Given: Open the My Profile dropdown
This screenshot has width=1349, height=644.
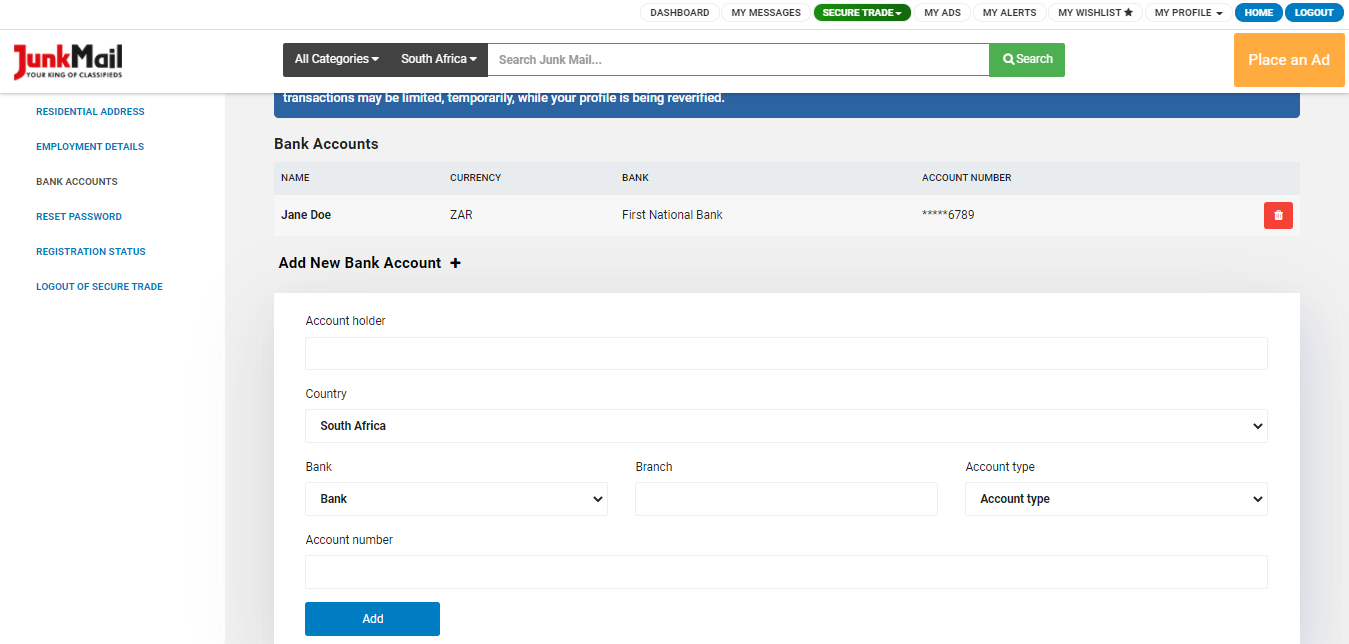Looking at the screenshot, I should (1187, 12).
